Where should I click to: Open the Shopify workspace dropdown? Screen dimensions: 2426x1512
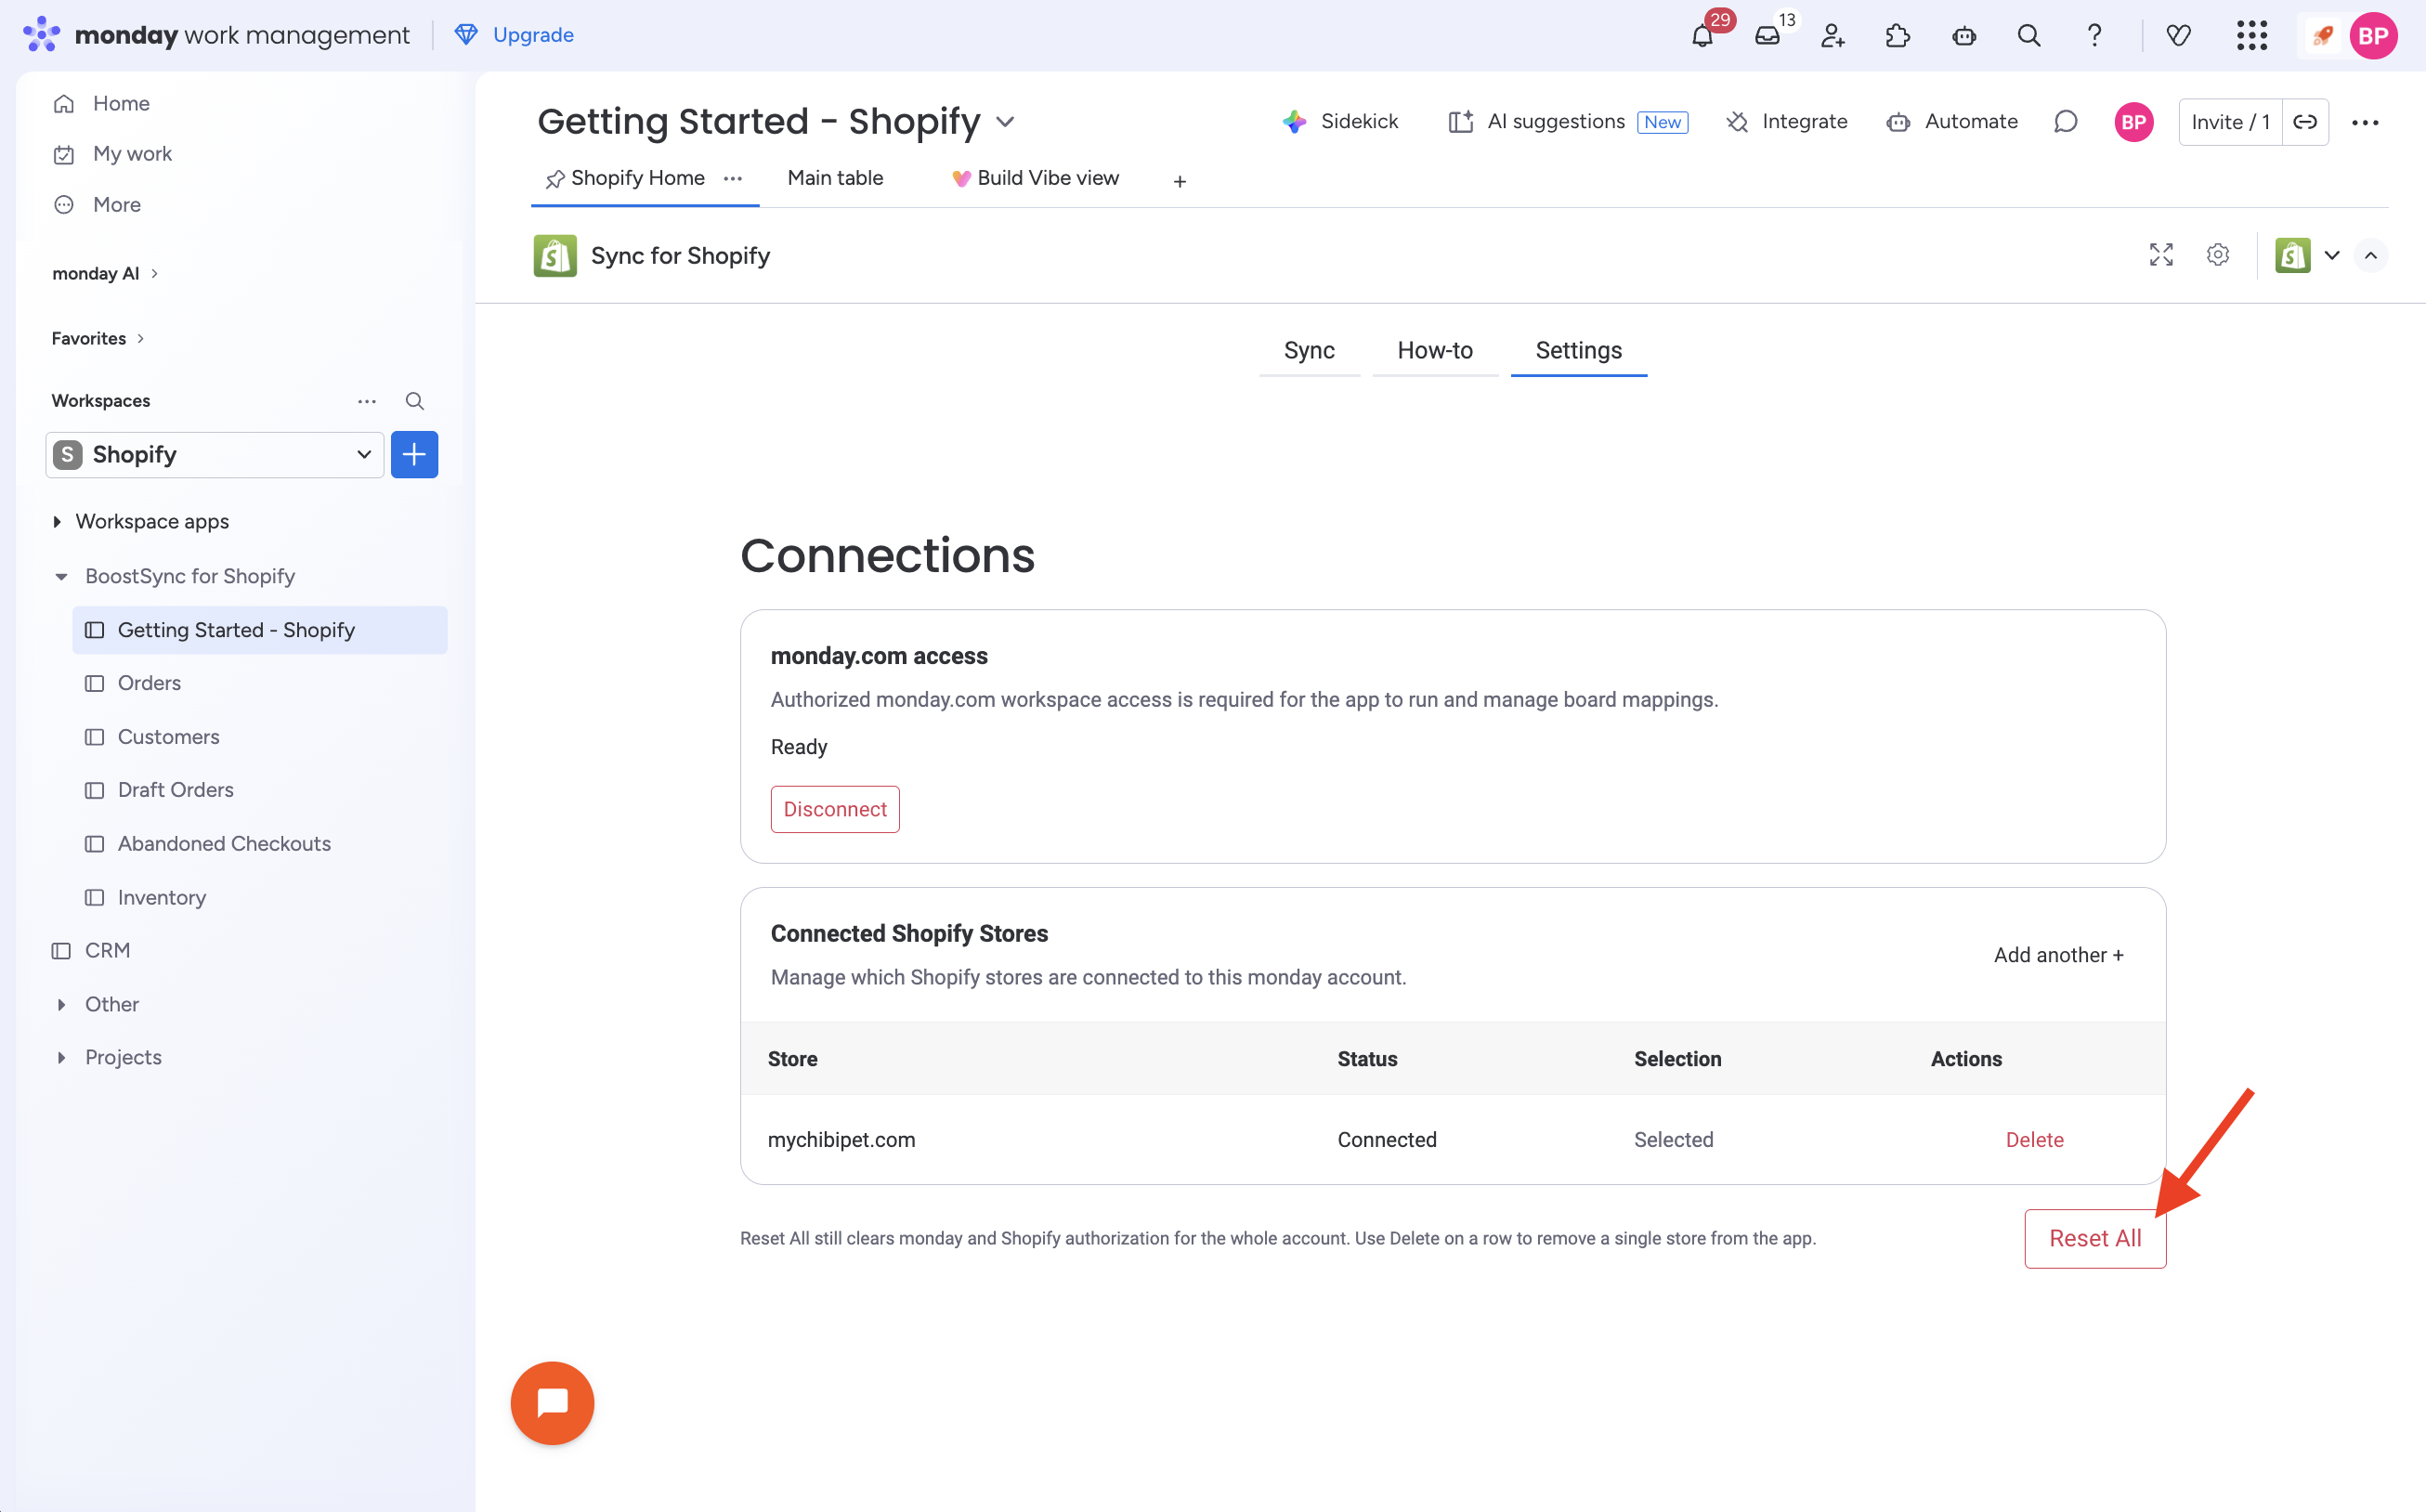[x=215, y=455]
